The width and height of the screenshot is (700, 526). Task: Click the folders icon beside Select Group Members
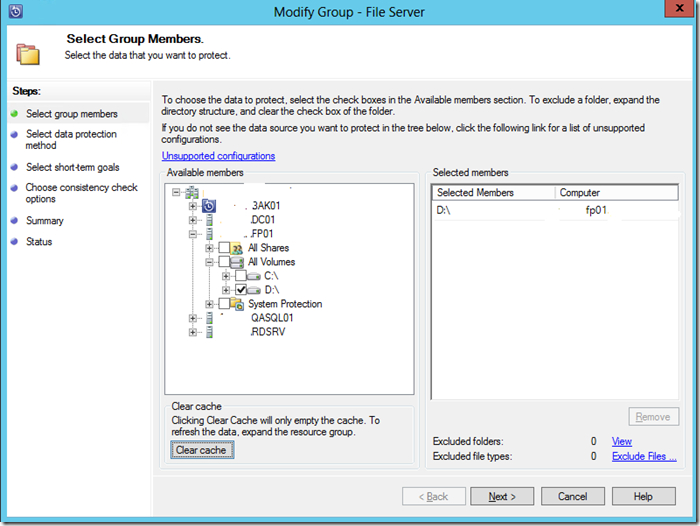click(x=28, y=54)
